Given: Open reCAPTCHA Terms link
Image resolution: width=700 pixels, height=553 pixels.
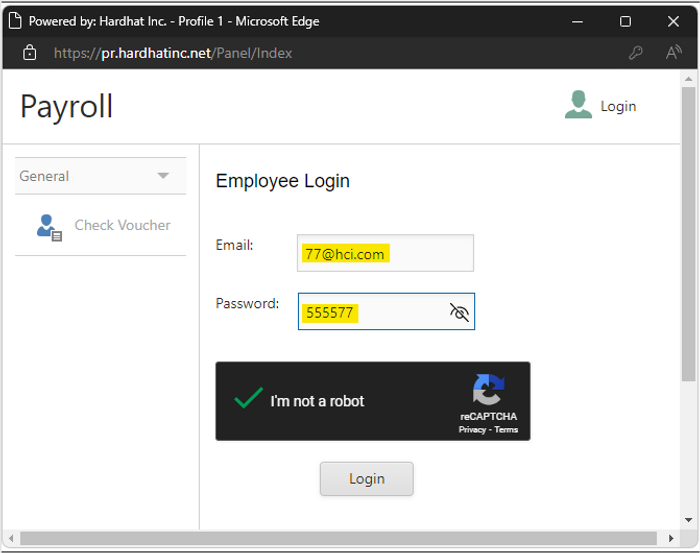Looking at the screenshot, I should click(506, 429).
